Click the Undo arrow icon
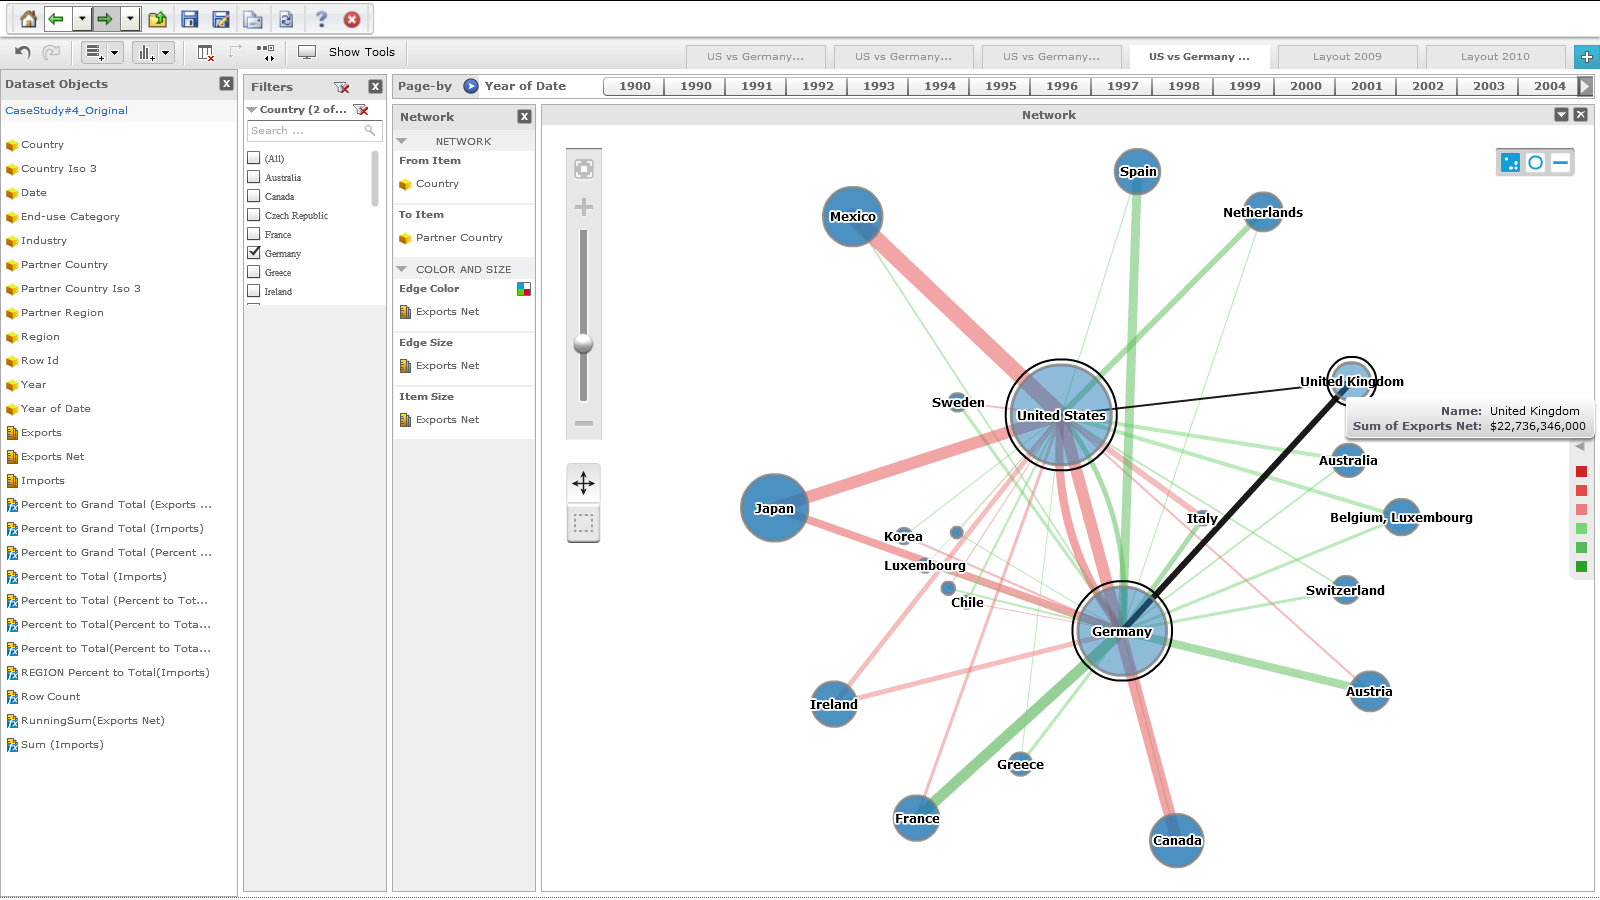1600x900 pixels. click(x=23, y=52)
